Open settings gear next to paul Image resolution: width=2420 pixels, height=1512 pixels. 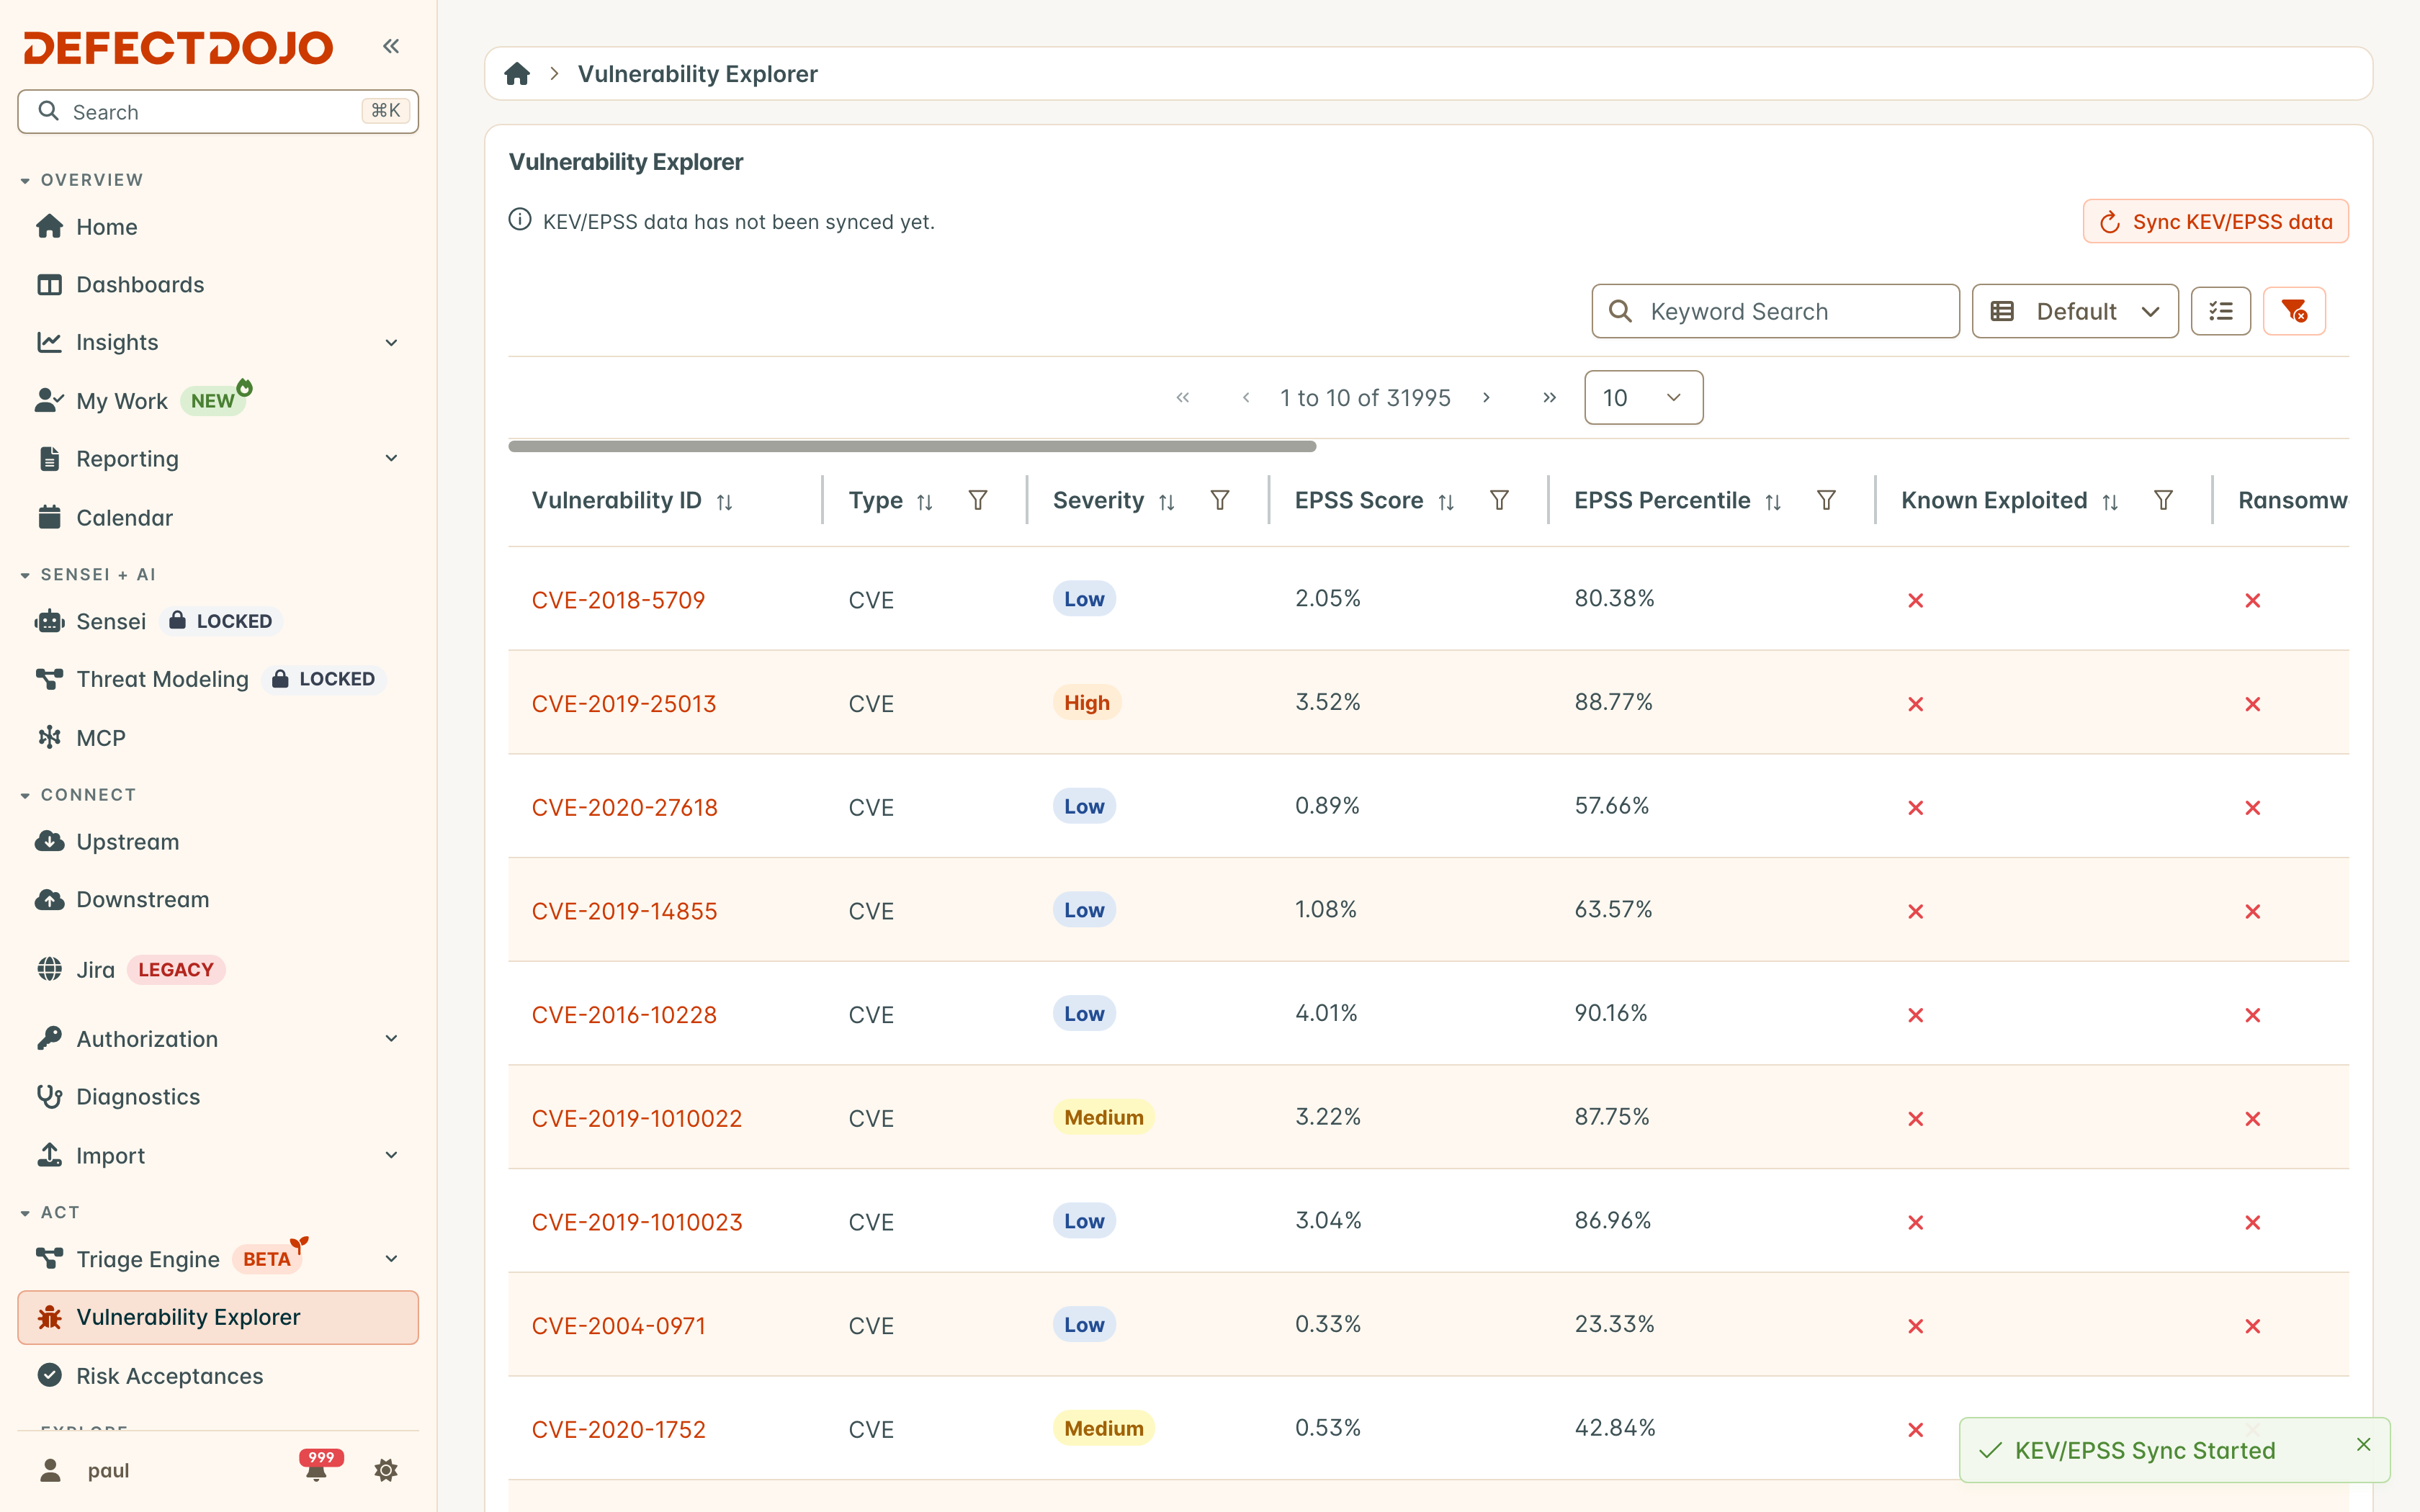(x=386, y=1470)
